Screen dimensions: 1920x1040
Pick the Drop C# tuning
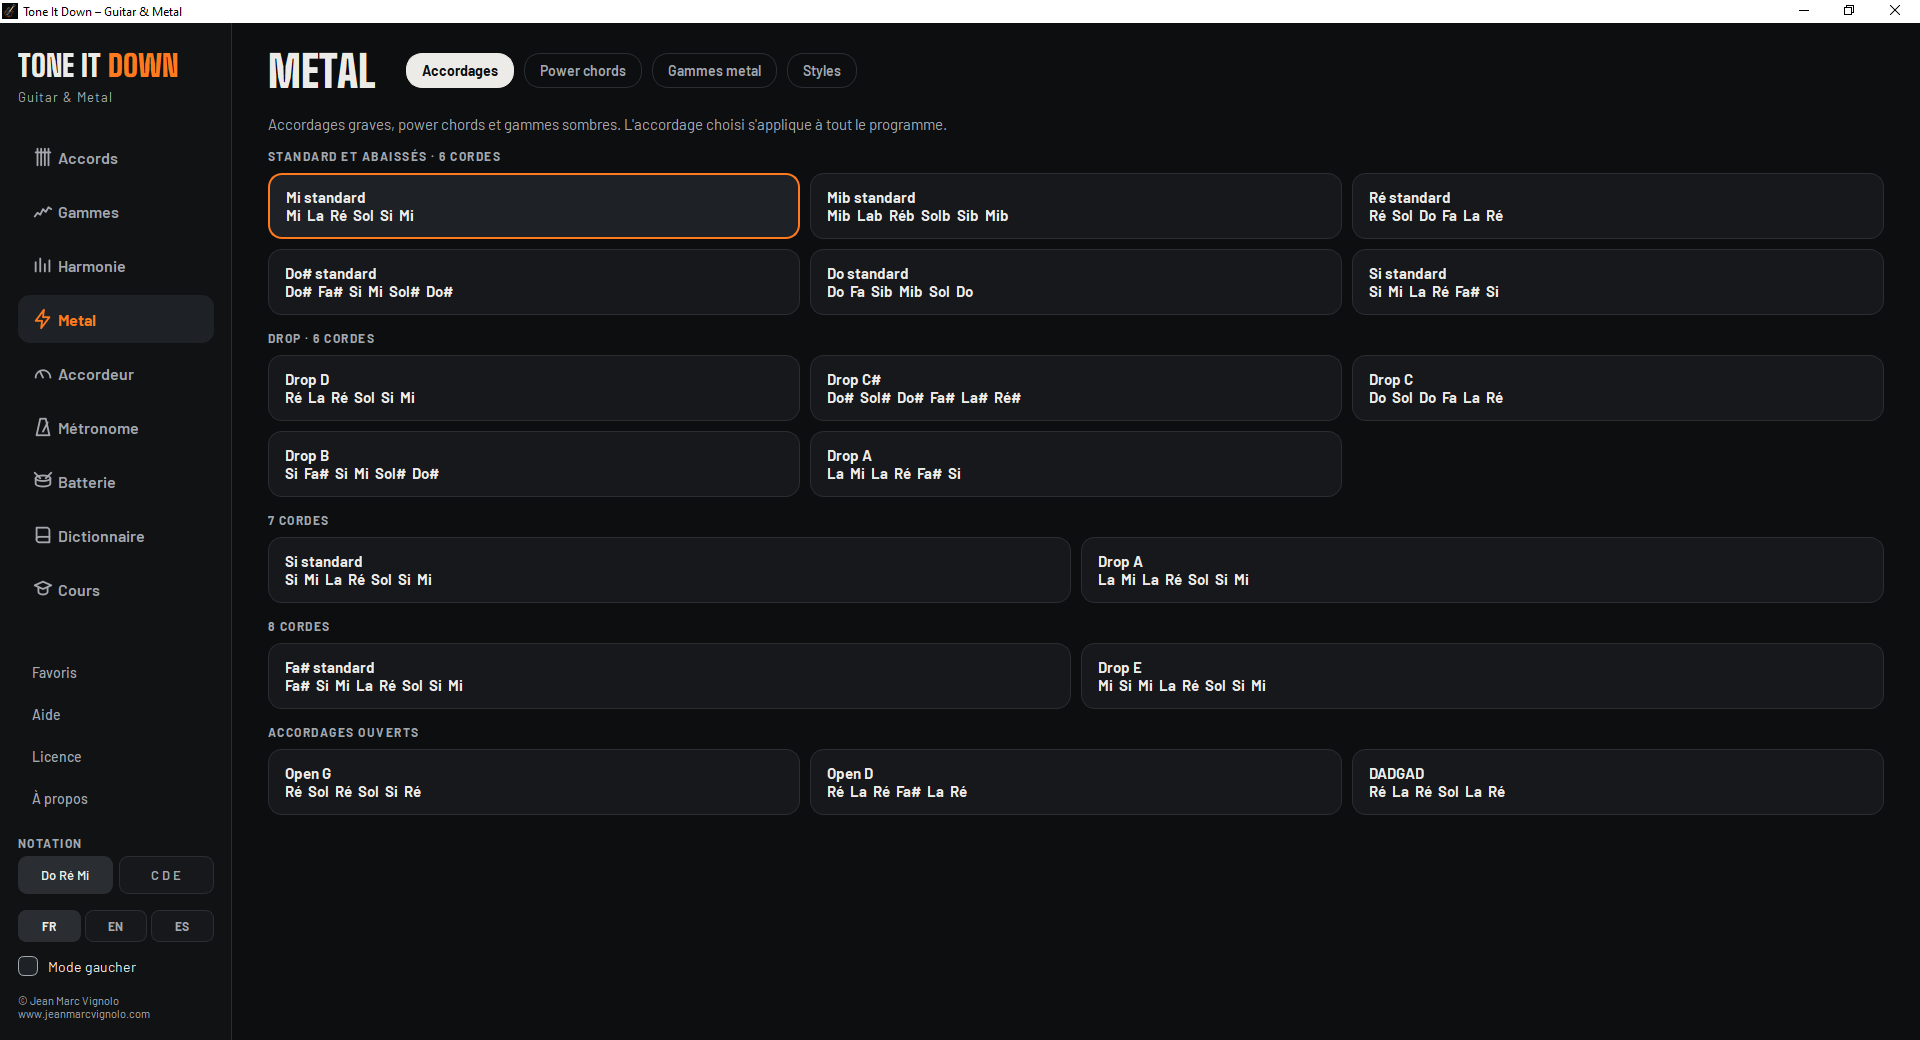1076,388
